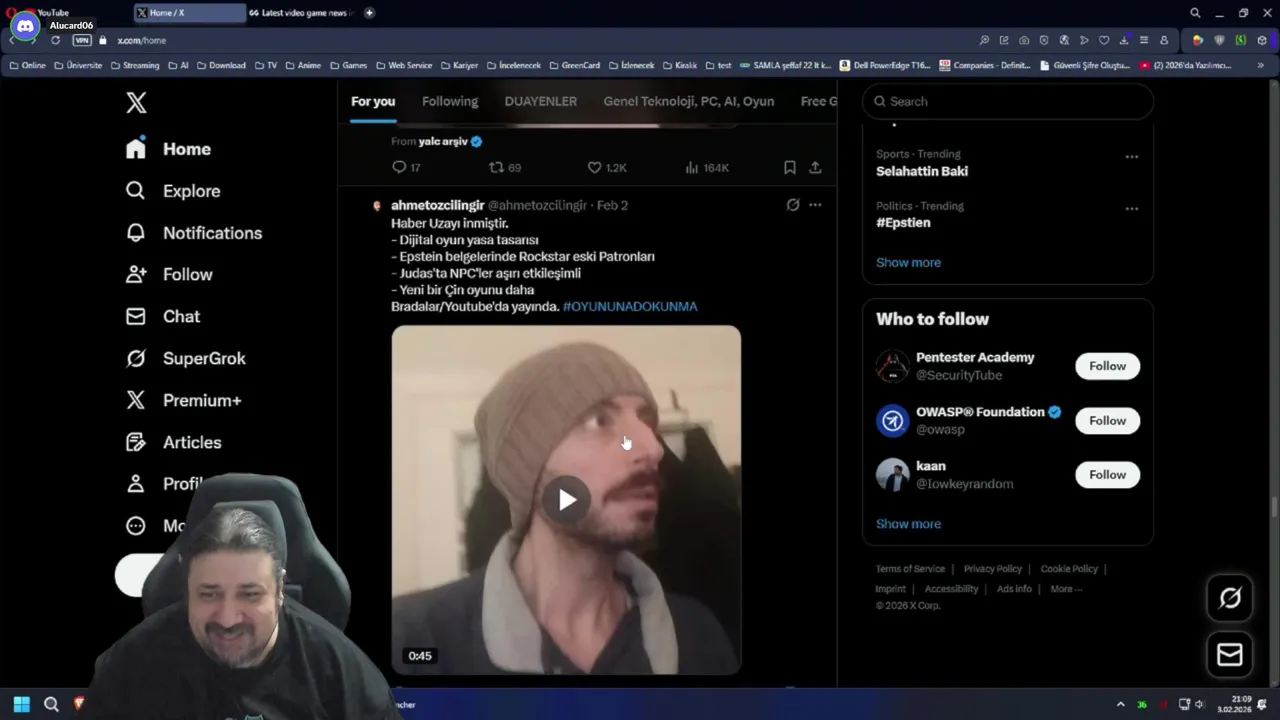Viewport: 1280px width, 720px height.
Task: Open the Cookie Policy link
Action: (x=1069, y=569)
